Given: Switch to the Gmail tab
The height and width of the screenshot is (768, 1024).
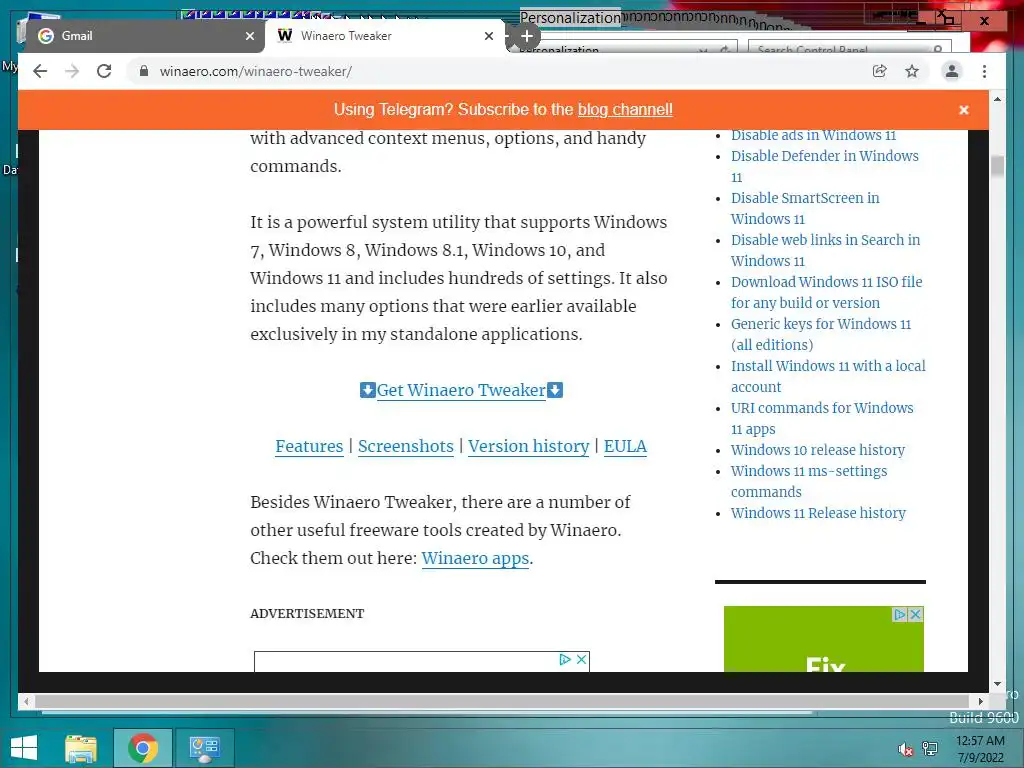Looking at the screenshot, I should [x=144, y=36].
